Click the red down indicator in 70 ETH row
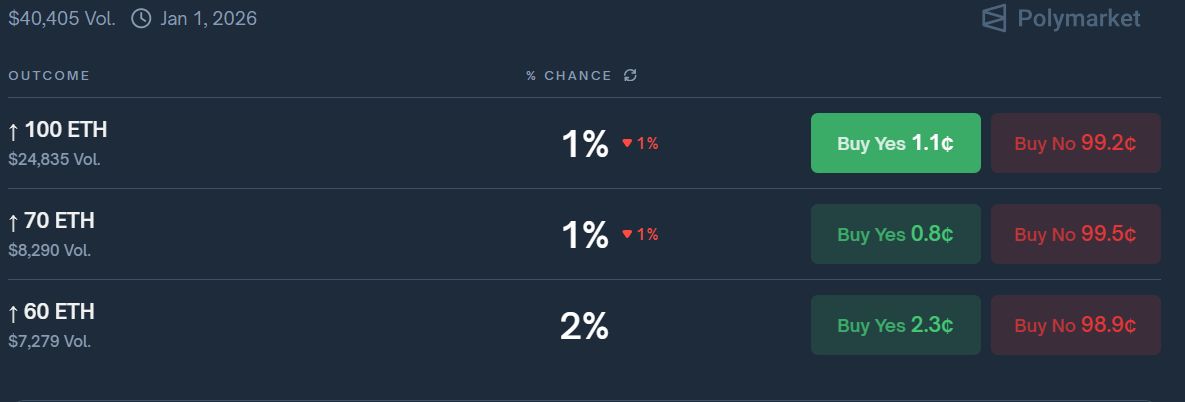Screen dimensions: 1185x402 click(627, 234)
